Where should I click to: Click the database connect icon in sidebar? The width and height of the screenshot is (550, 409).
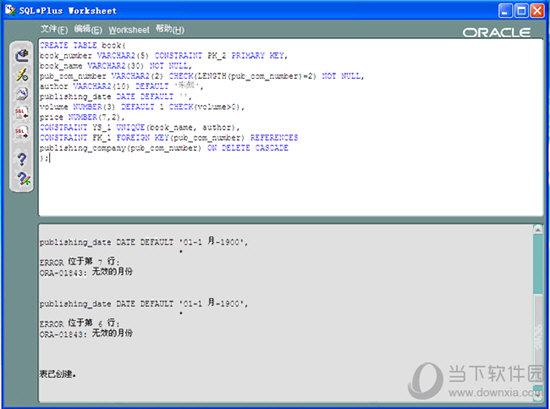(22, 55)
